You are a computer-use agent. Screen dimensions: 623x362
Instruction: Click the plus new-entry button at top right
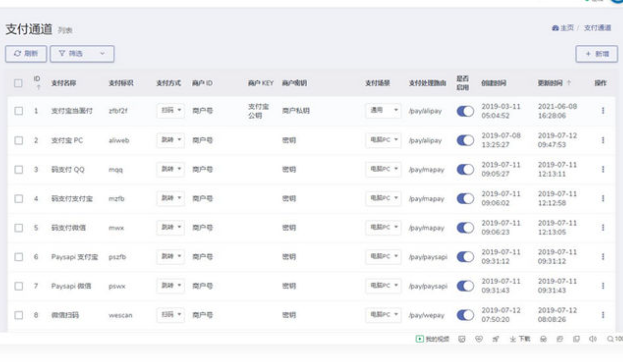(596, 54)
